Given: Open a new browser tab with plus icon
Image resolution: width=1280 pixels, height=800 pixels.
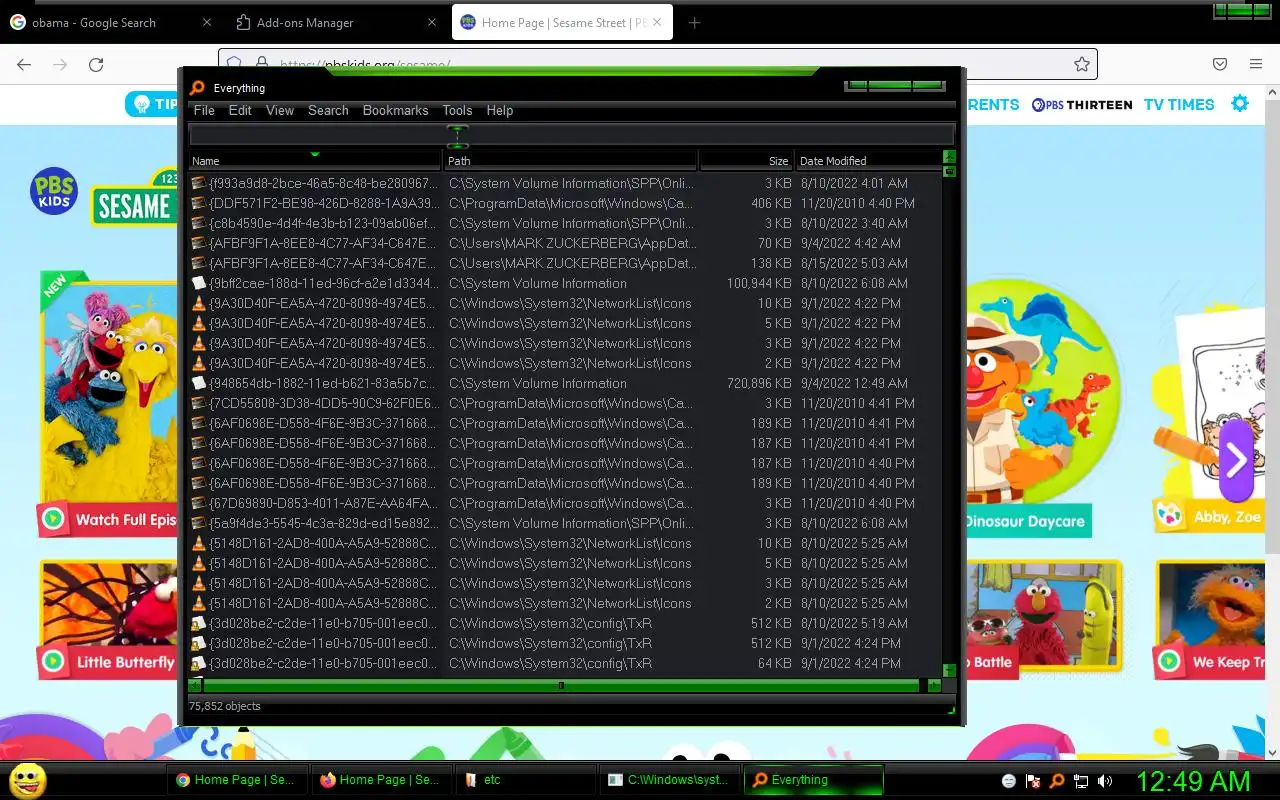Looking at the screenshot, I should [x=694, y=22].
